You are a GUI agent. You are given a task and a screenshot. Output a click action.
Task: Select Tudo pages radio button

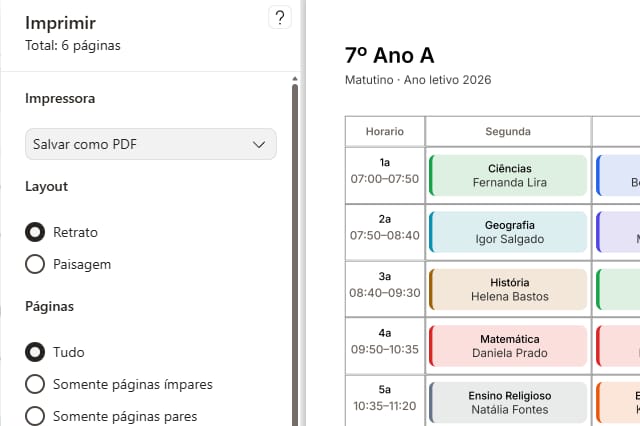coord(35,352)
